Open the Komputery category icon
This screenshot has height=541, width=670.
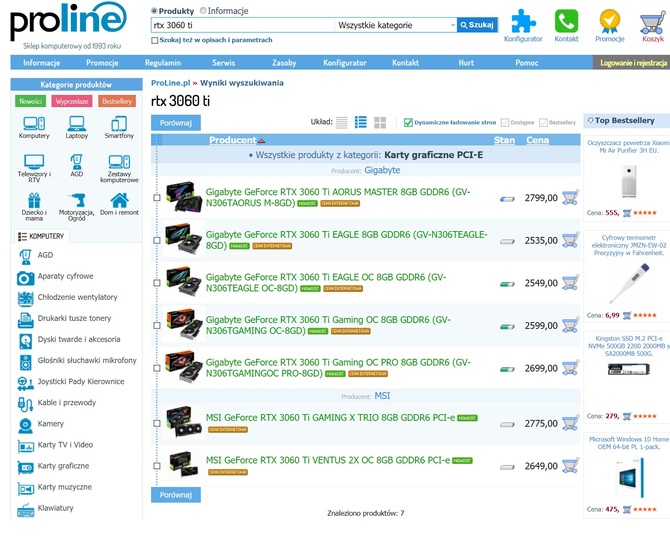coord(34,123)
